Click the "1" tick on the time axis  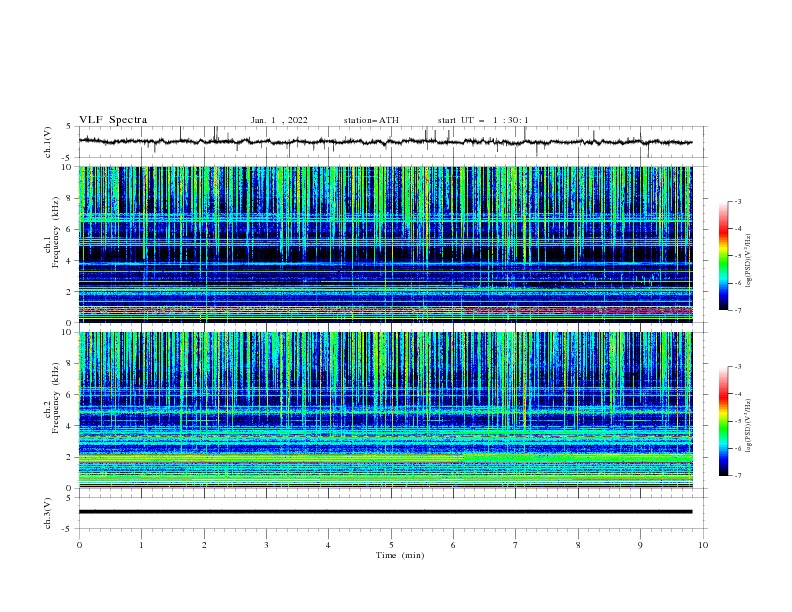141,545
